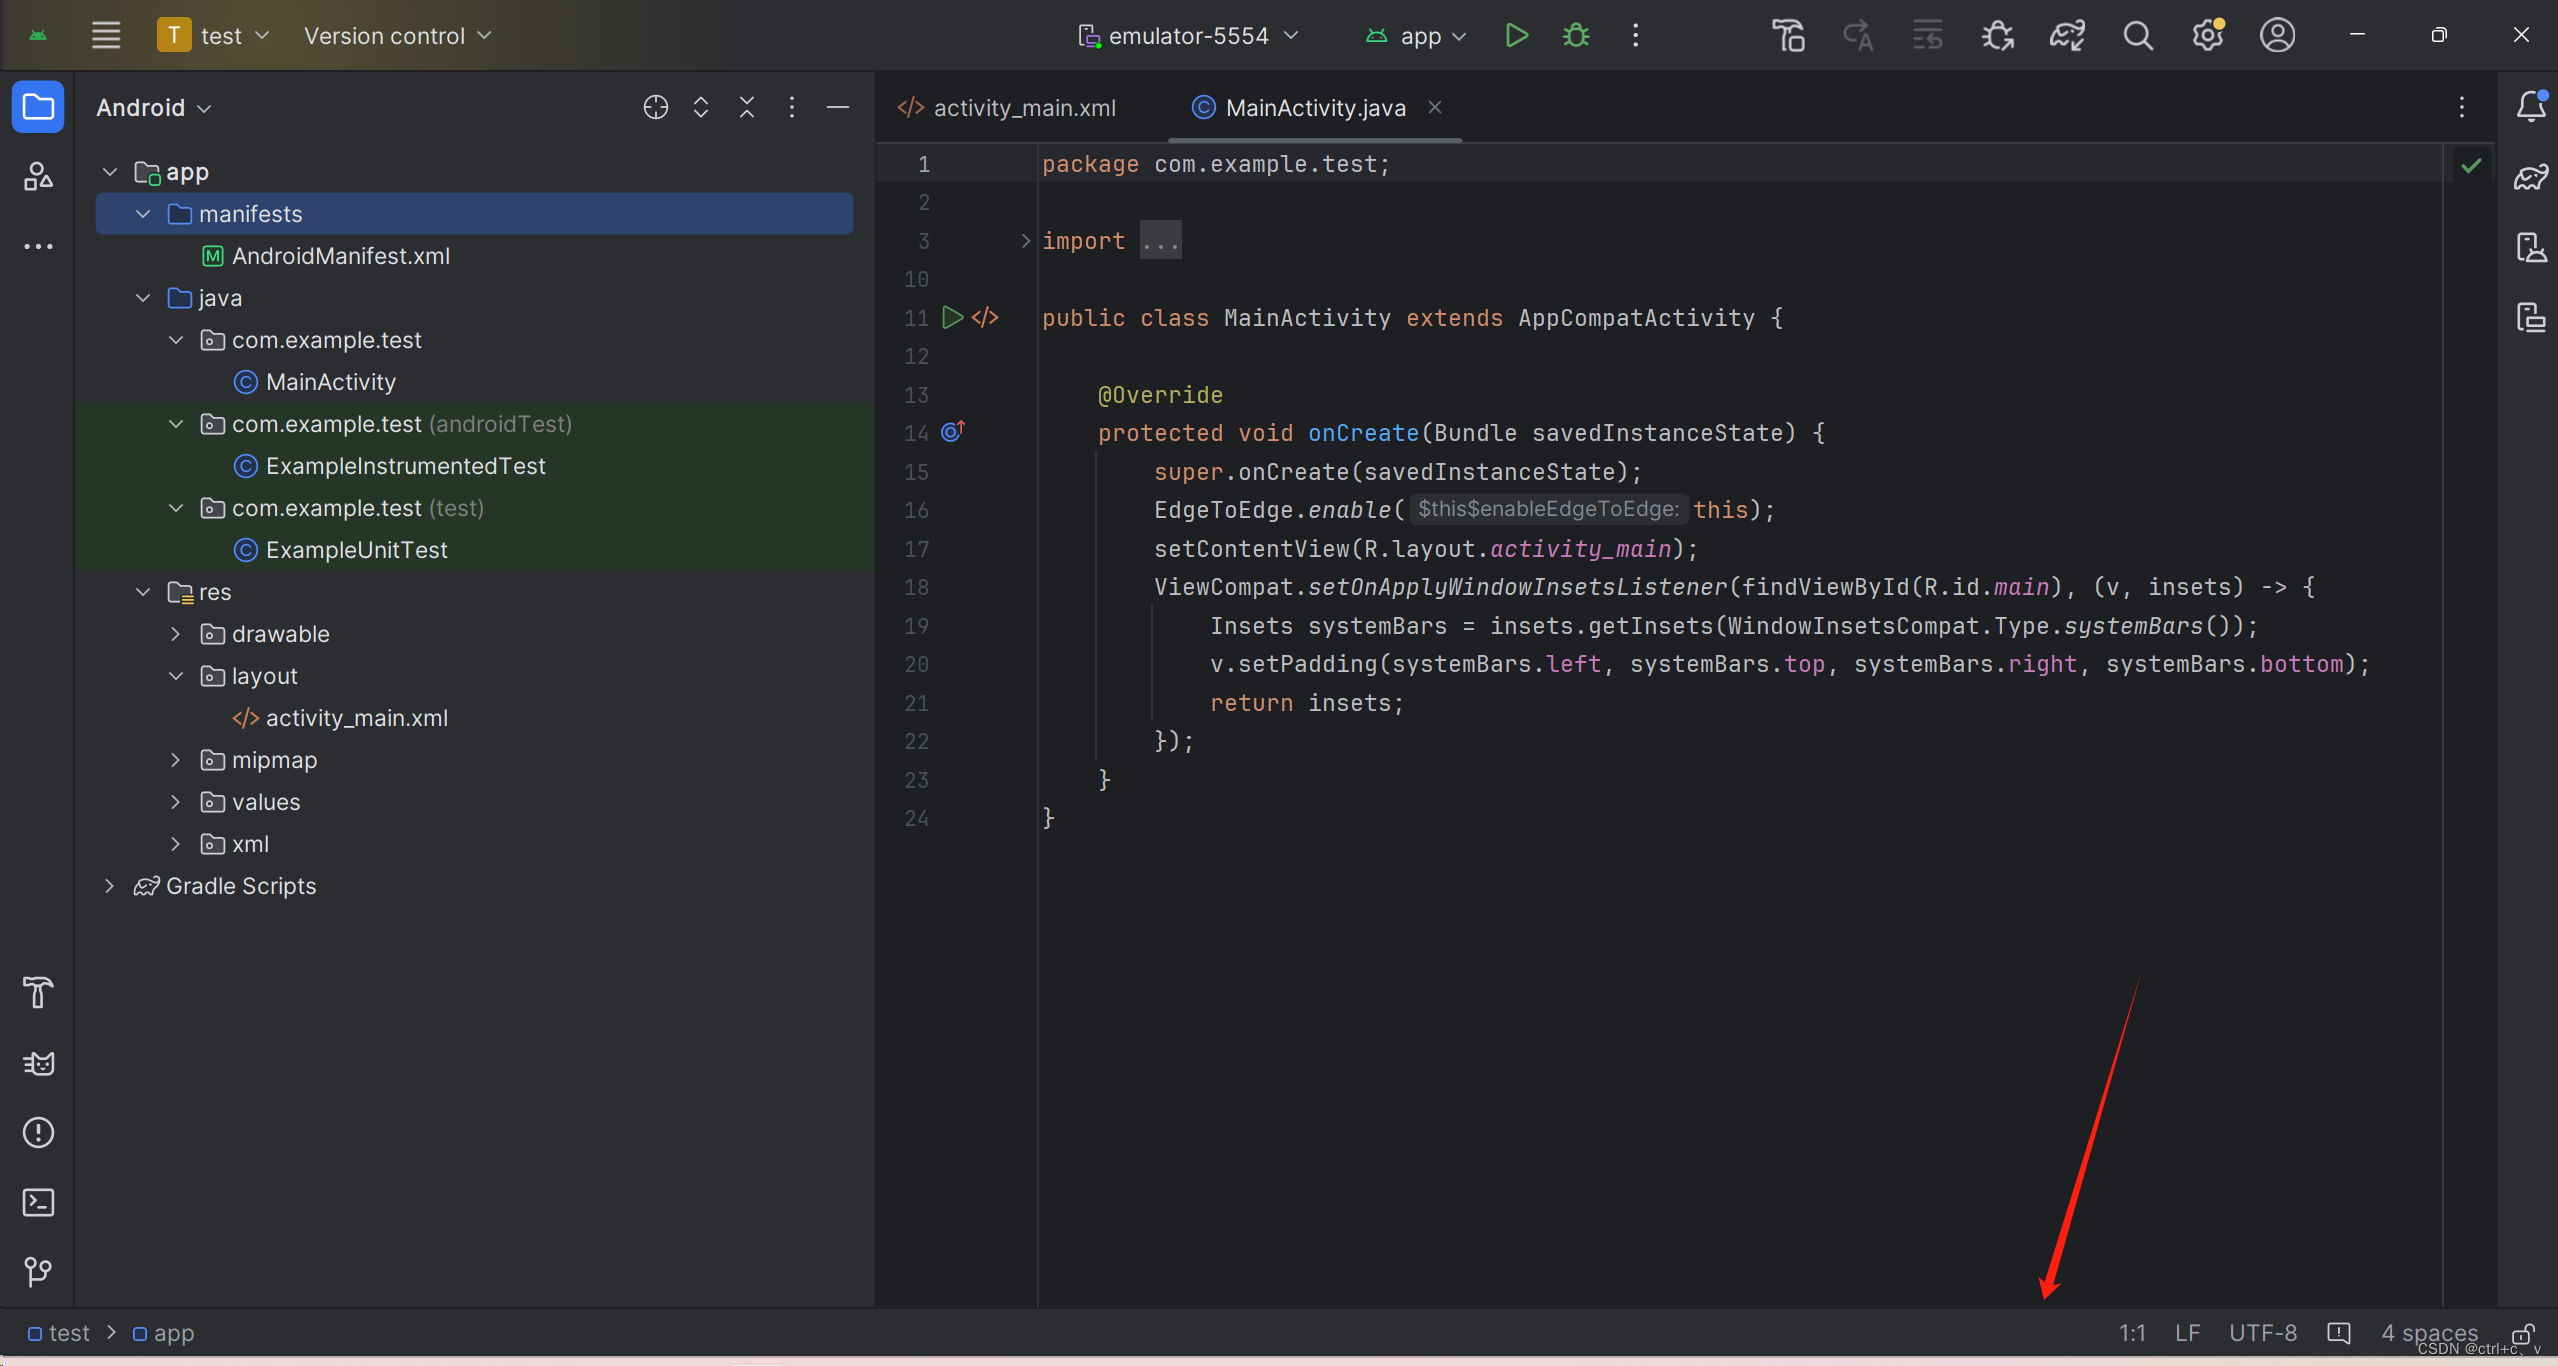Viewport: 2558px width, 1366px height.
Task: Open Project tool window icon
Action: pyautogui.click(x=38, y=106)
